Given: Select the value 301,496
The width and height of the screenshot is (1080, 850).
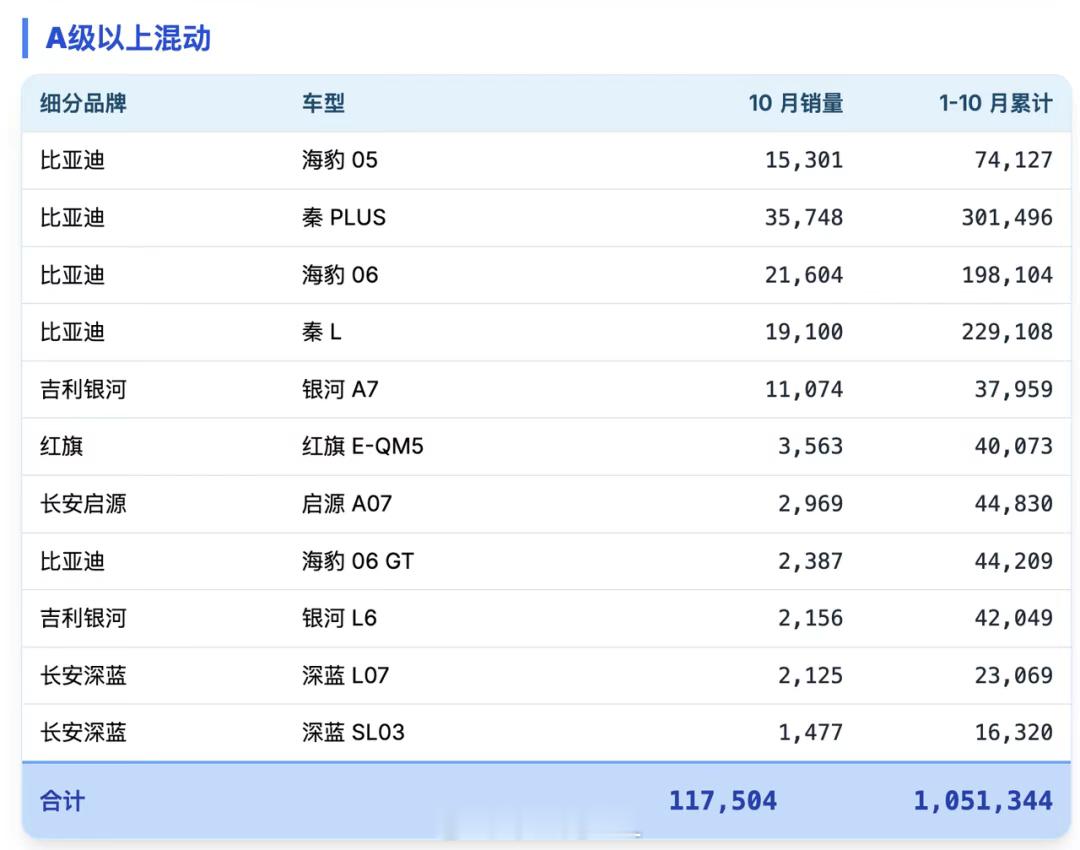Looking at the screenshot, I should (x=1007, y=218).
